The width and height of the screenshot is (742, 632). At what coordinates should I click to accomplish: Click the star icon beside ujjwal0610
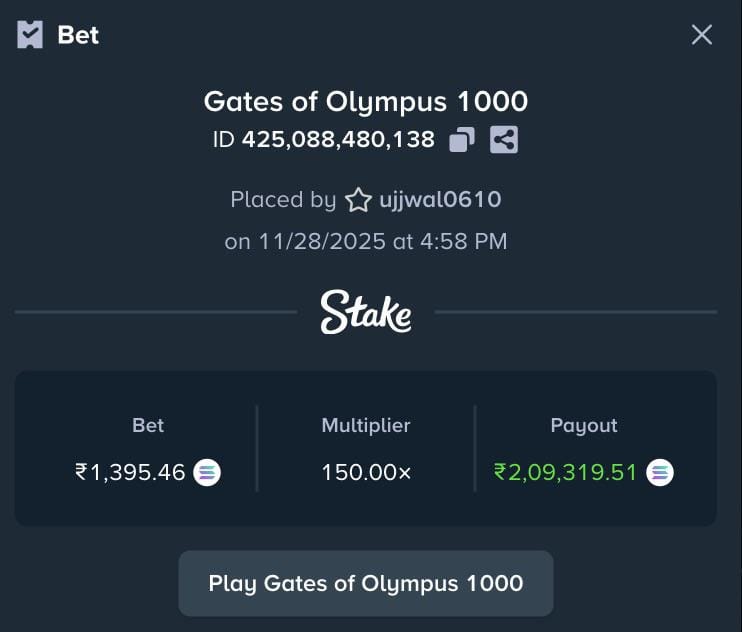coord(358,200)
